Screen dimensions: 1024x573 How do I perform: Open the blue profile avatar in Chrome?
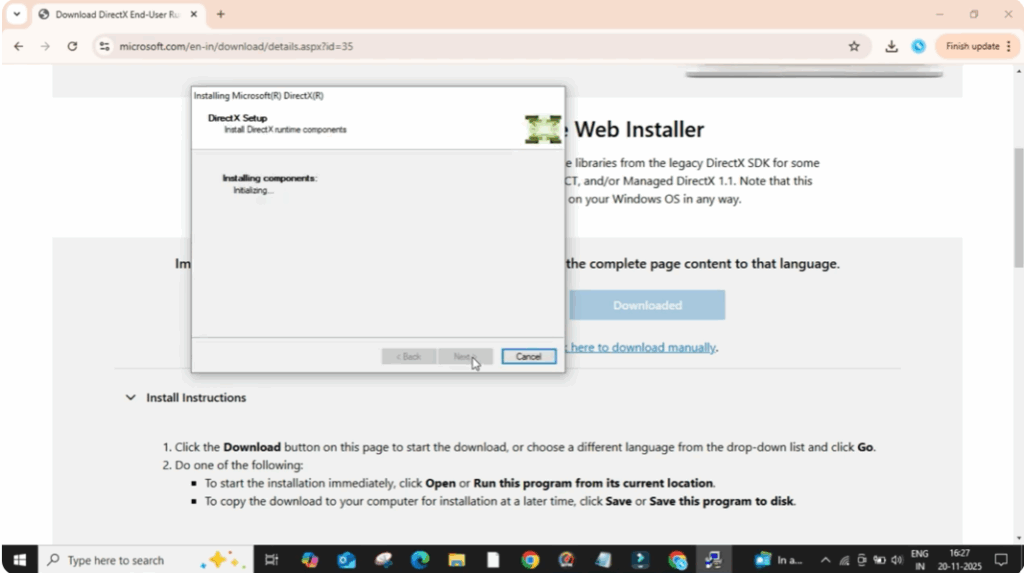tap(919, 46)
